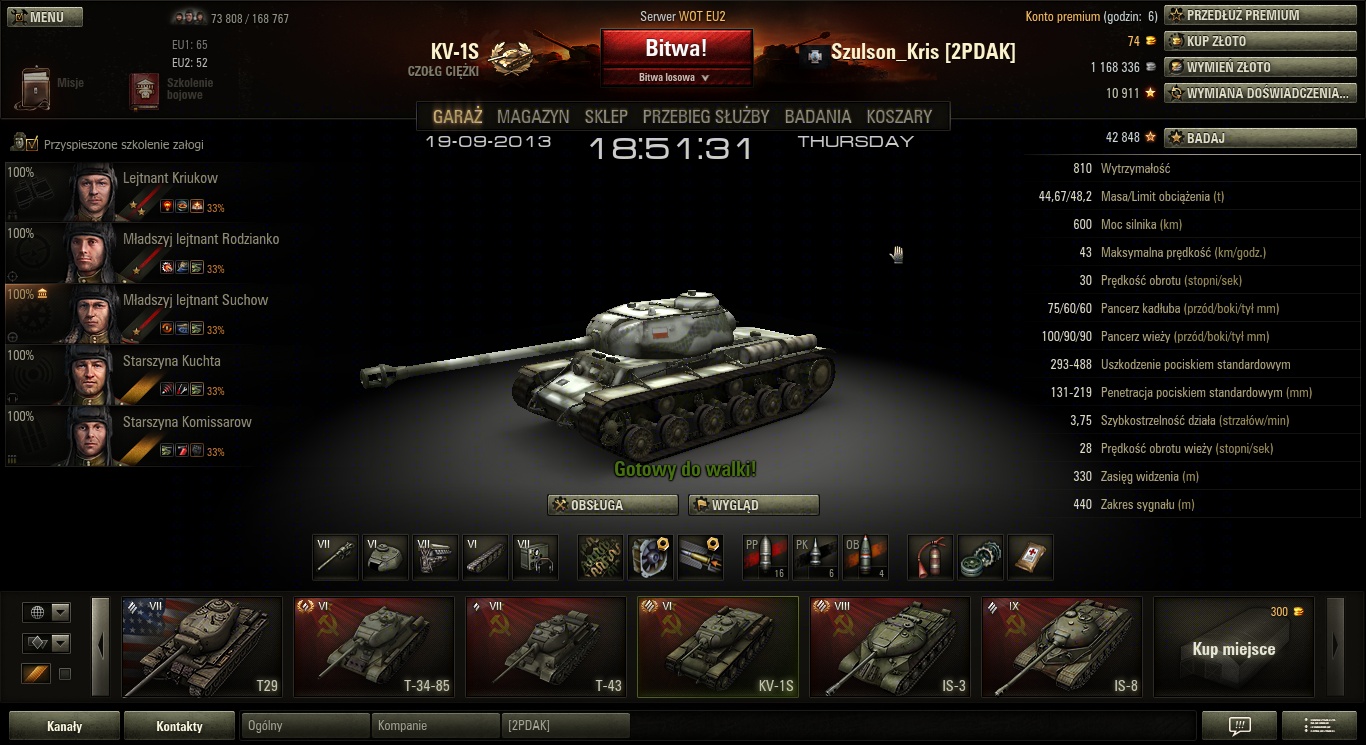The image size is (1366, 745).
Task: Select the IS-3 tank thumbnail
Action: [x=890, y=647]
